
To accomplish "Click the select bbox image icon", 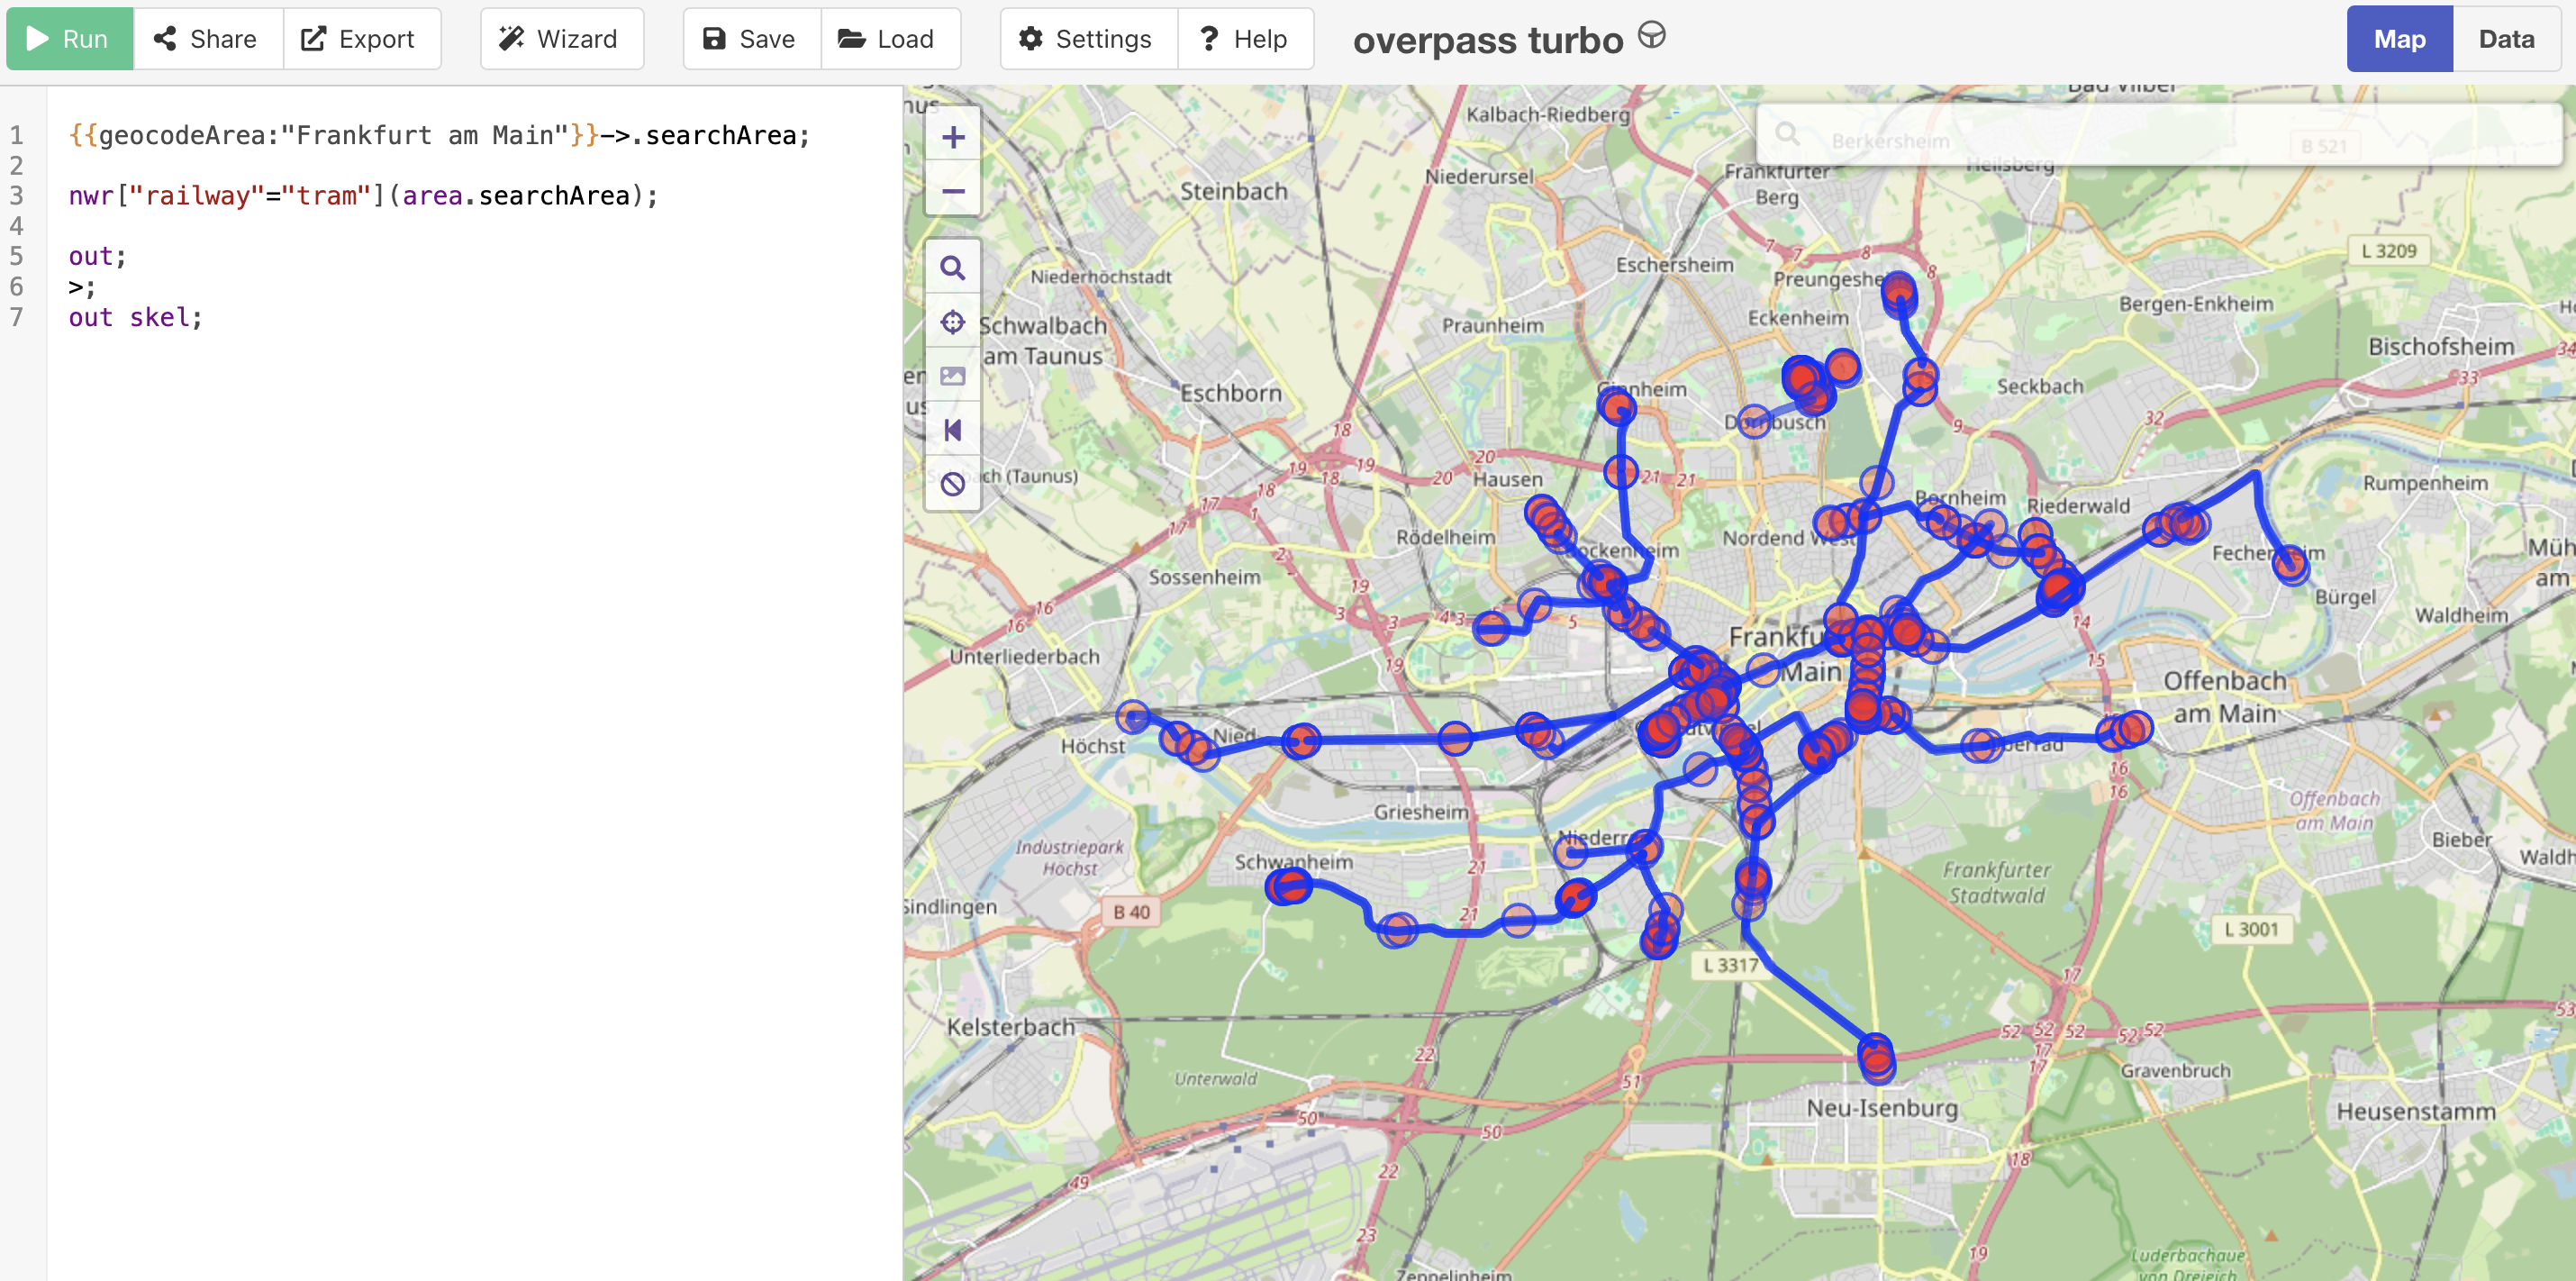I will pos(952,376).
